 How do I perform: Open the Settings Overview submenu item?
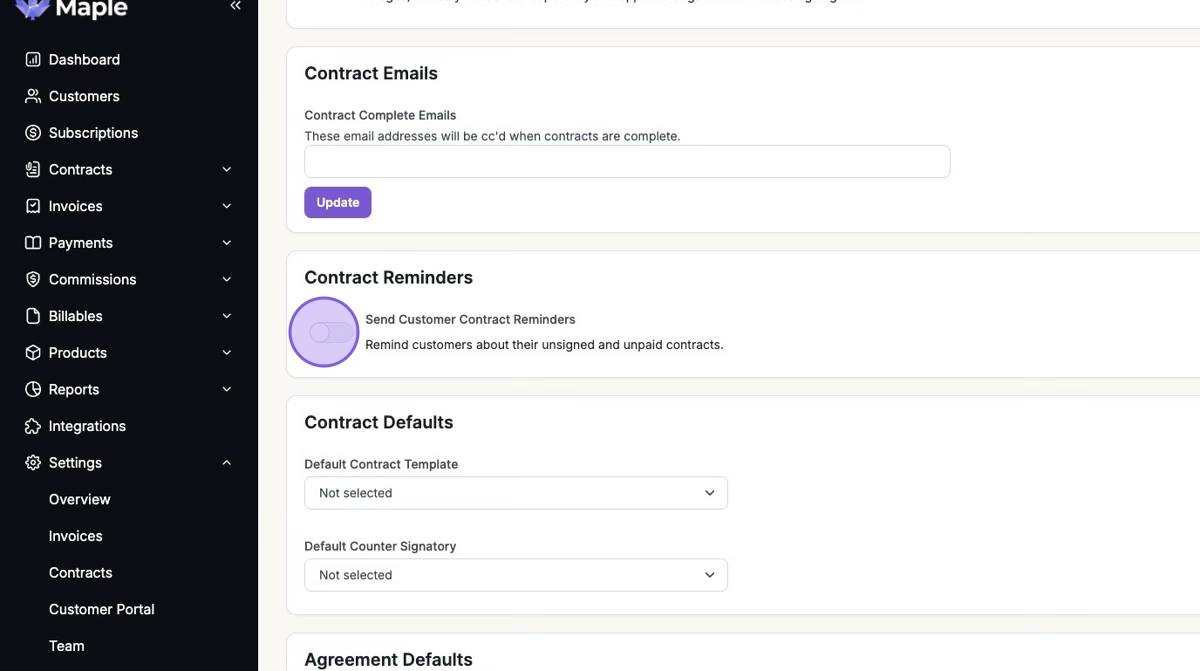(x=80, y=499)
